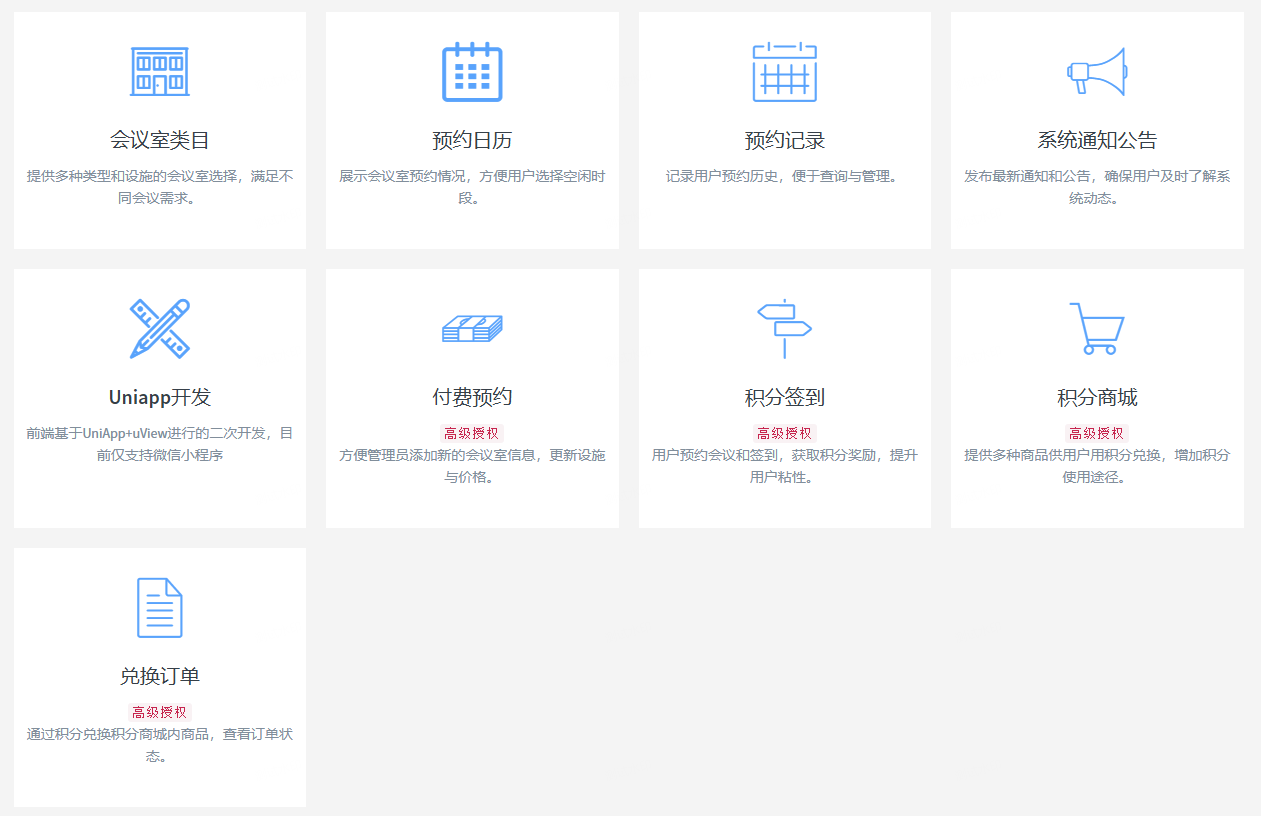Click the document icon for 兑换订单
The height and width of the screenshot is (816, 1261).
pos(160,608)
